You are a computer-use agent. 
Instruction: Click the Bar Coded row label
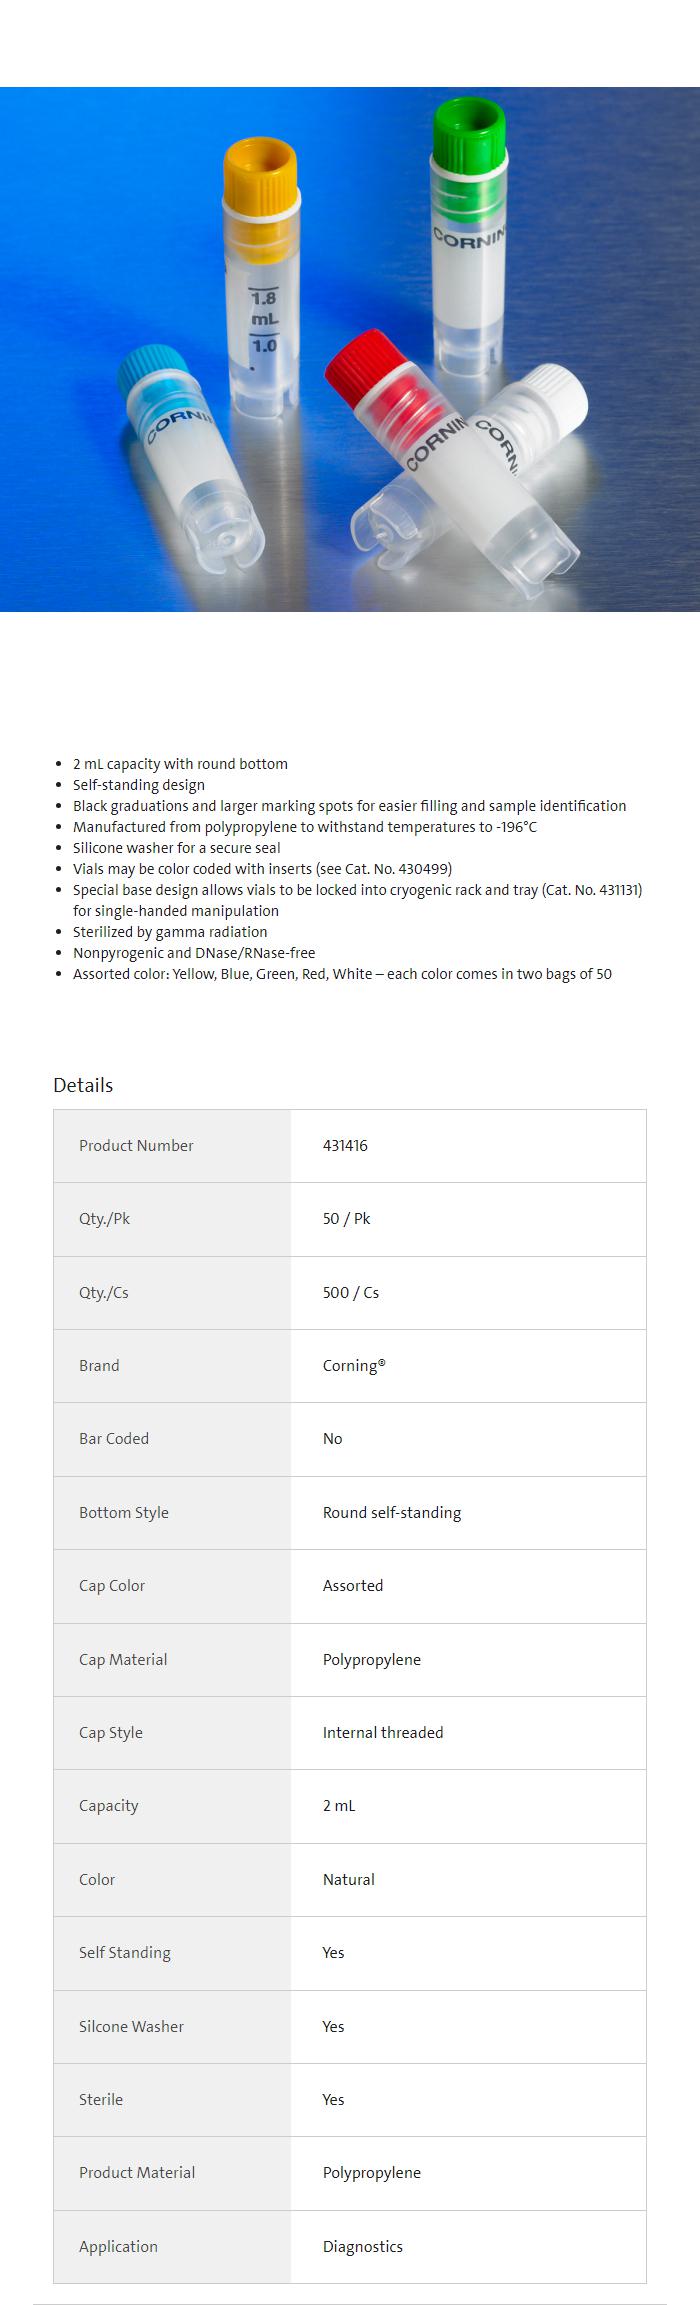[114, 1438]
